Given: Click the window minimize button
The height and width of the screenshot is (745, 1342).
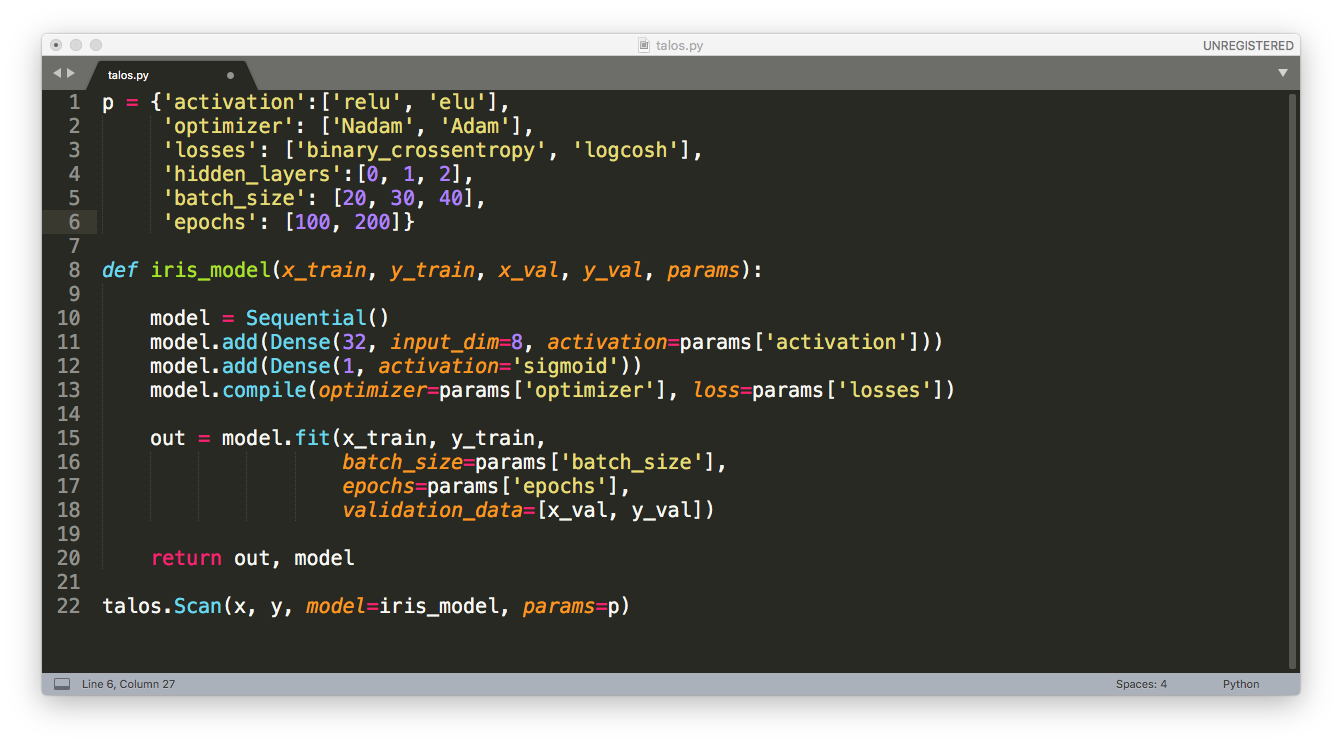Looking at the screenshot, I should click(x=76, y=45).
